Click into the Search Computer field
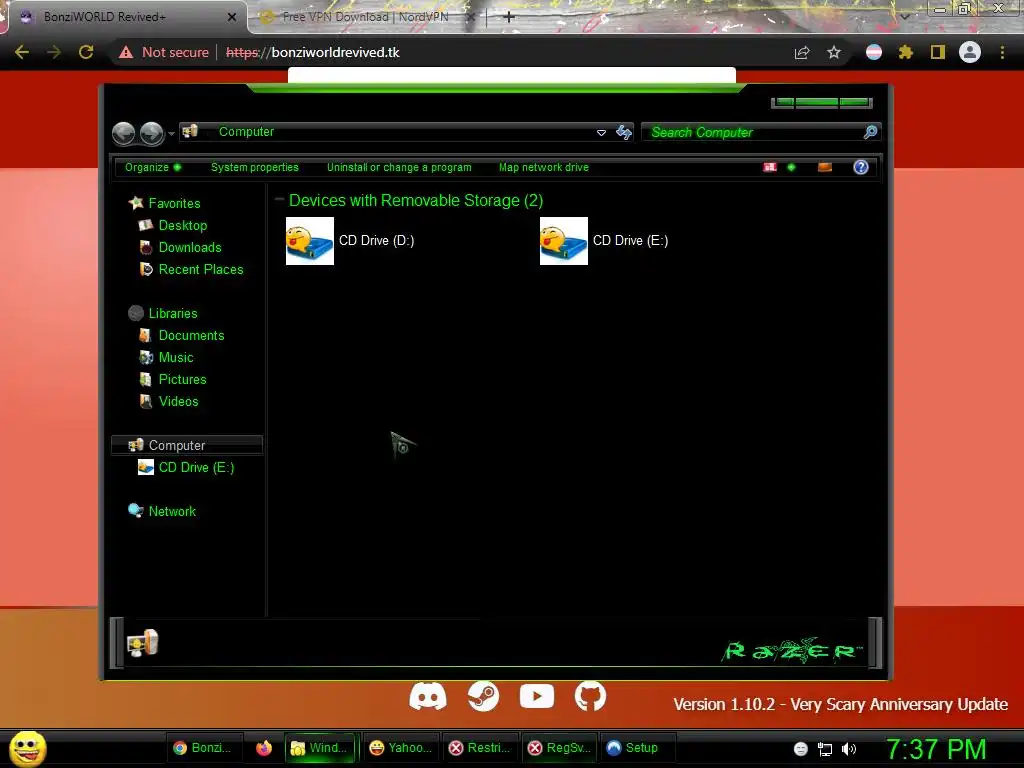Viewport: 1024px width, 768px height. click(752, 133)
